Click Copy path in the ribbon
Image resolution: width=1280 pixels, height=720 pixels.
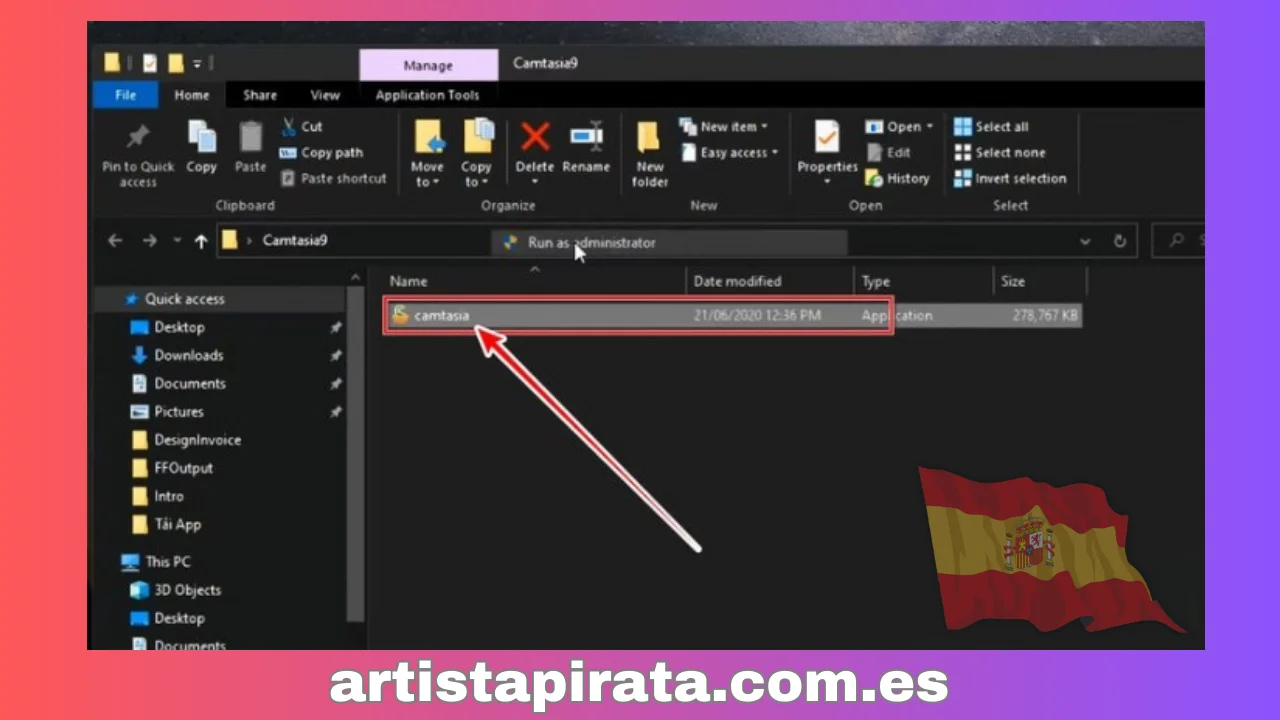tap(321, 153)
